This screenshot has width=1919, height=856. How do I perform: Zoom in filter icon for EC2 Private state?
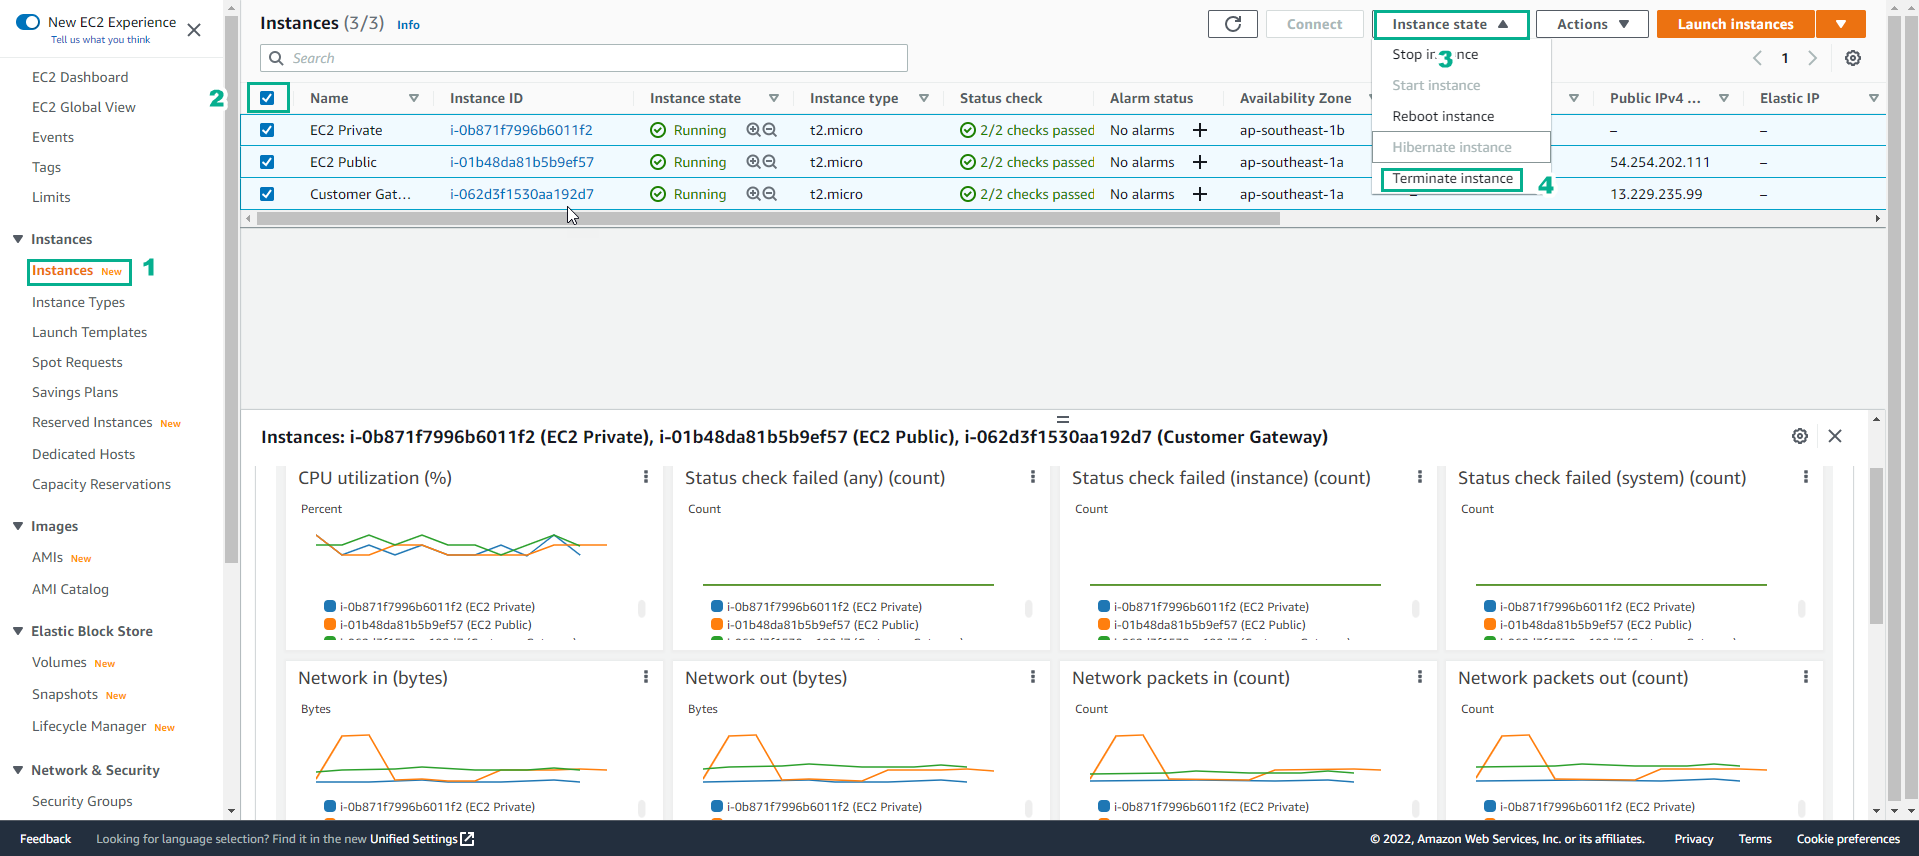753,130
